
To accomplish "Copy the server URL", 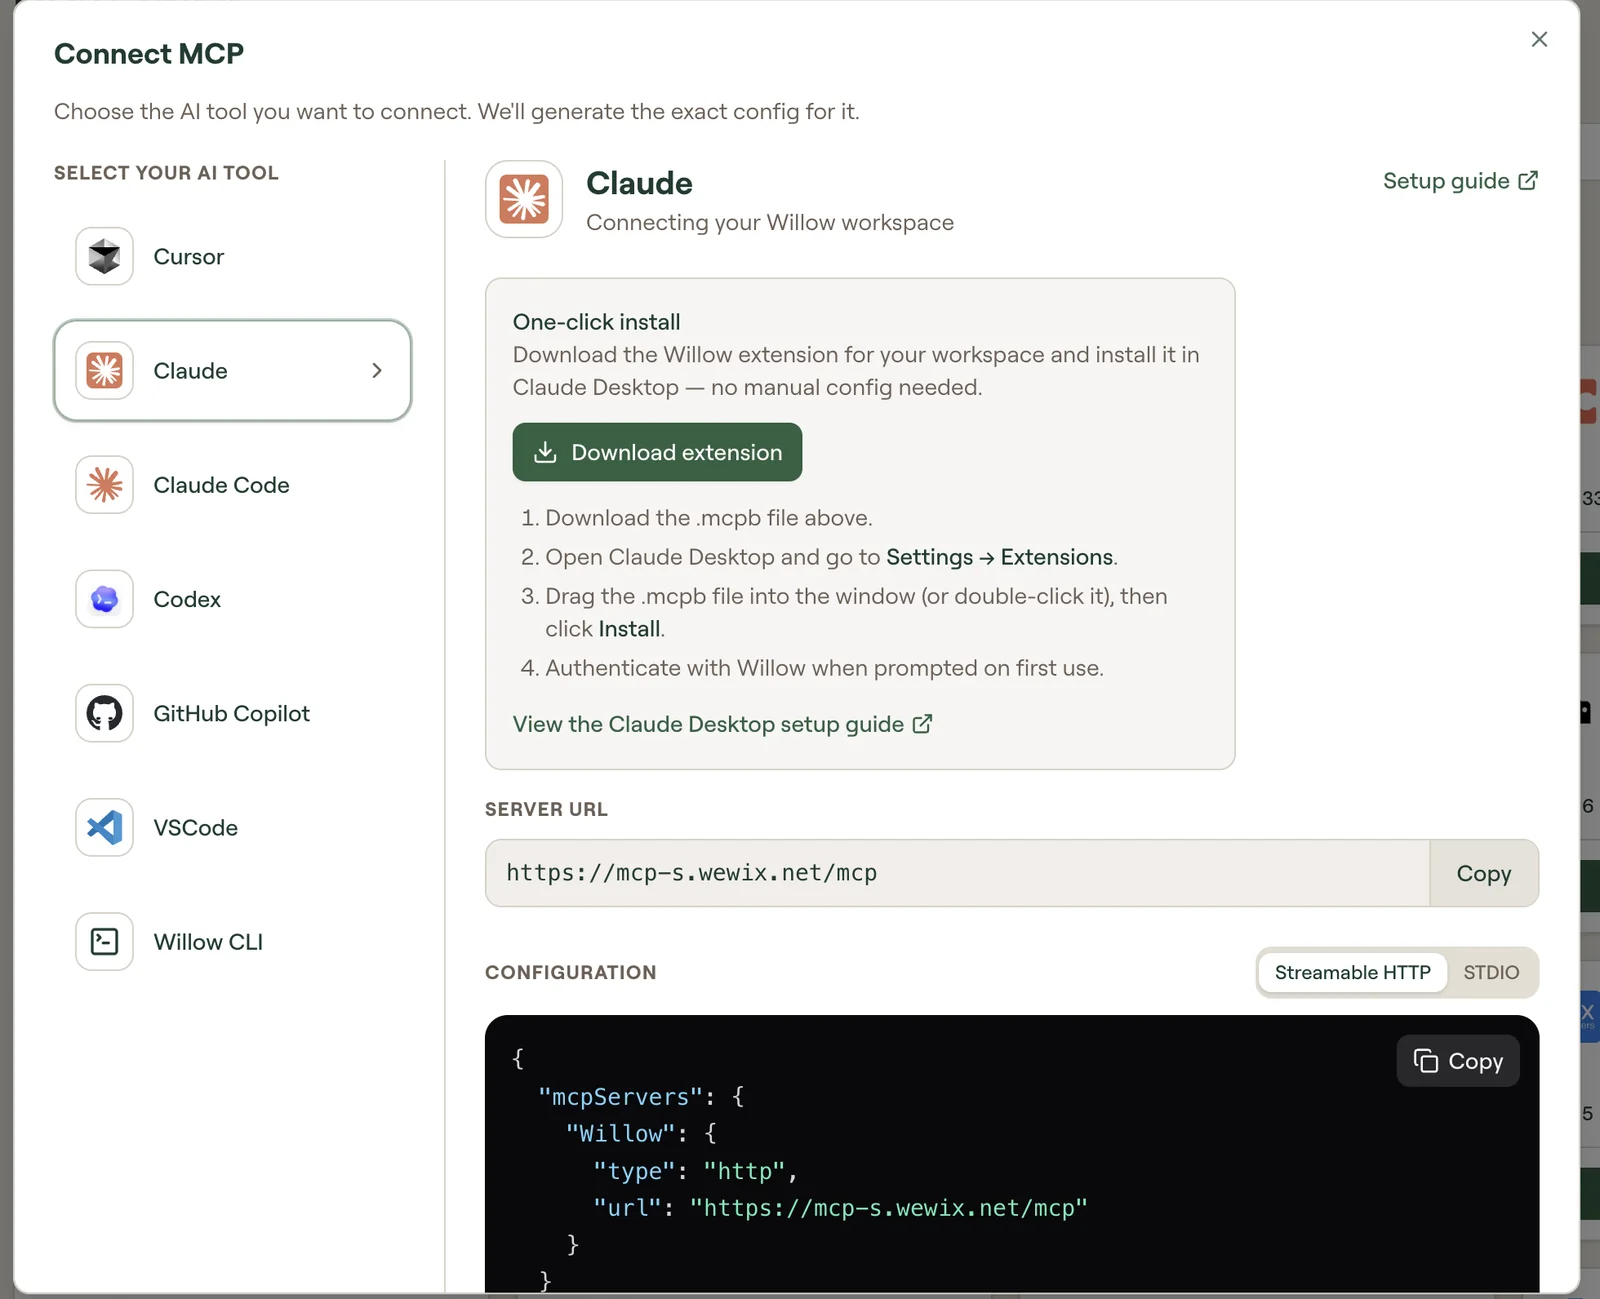I will coord(1484,873).
